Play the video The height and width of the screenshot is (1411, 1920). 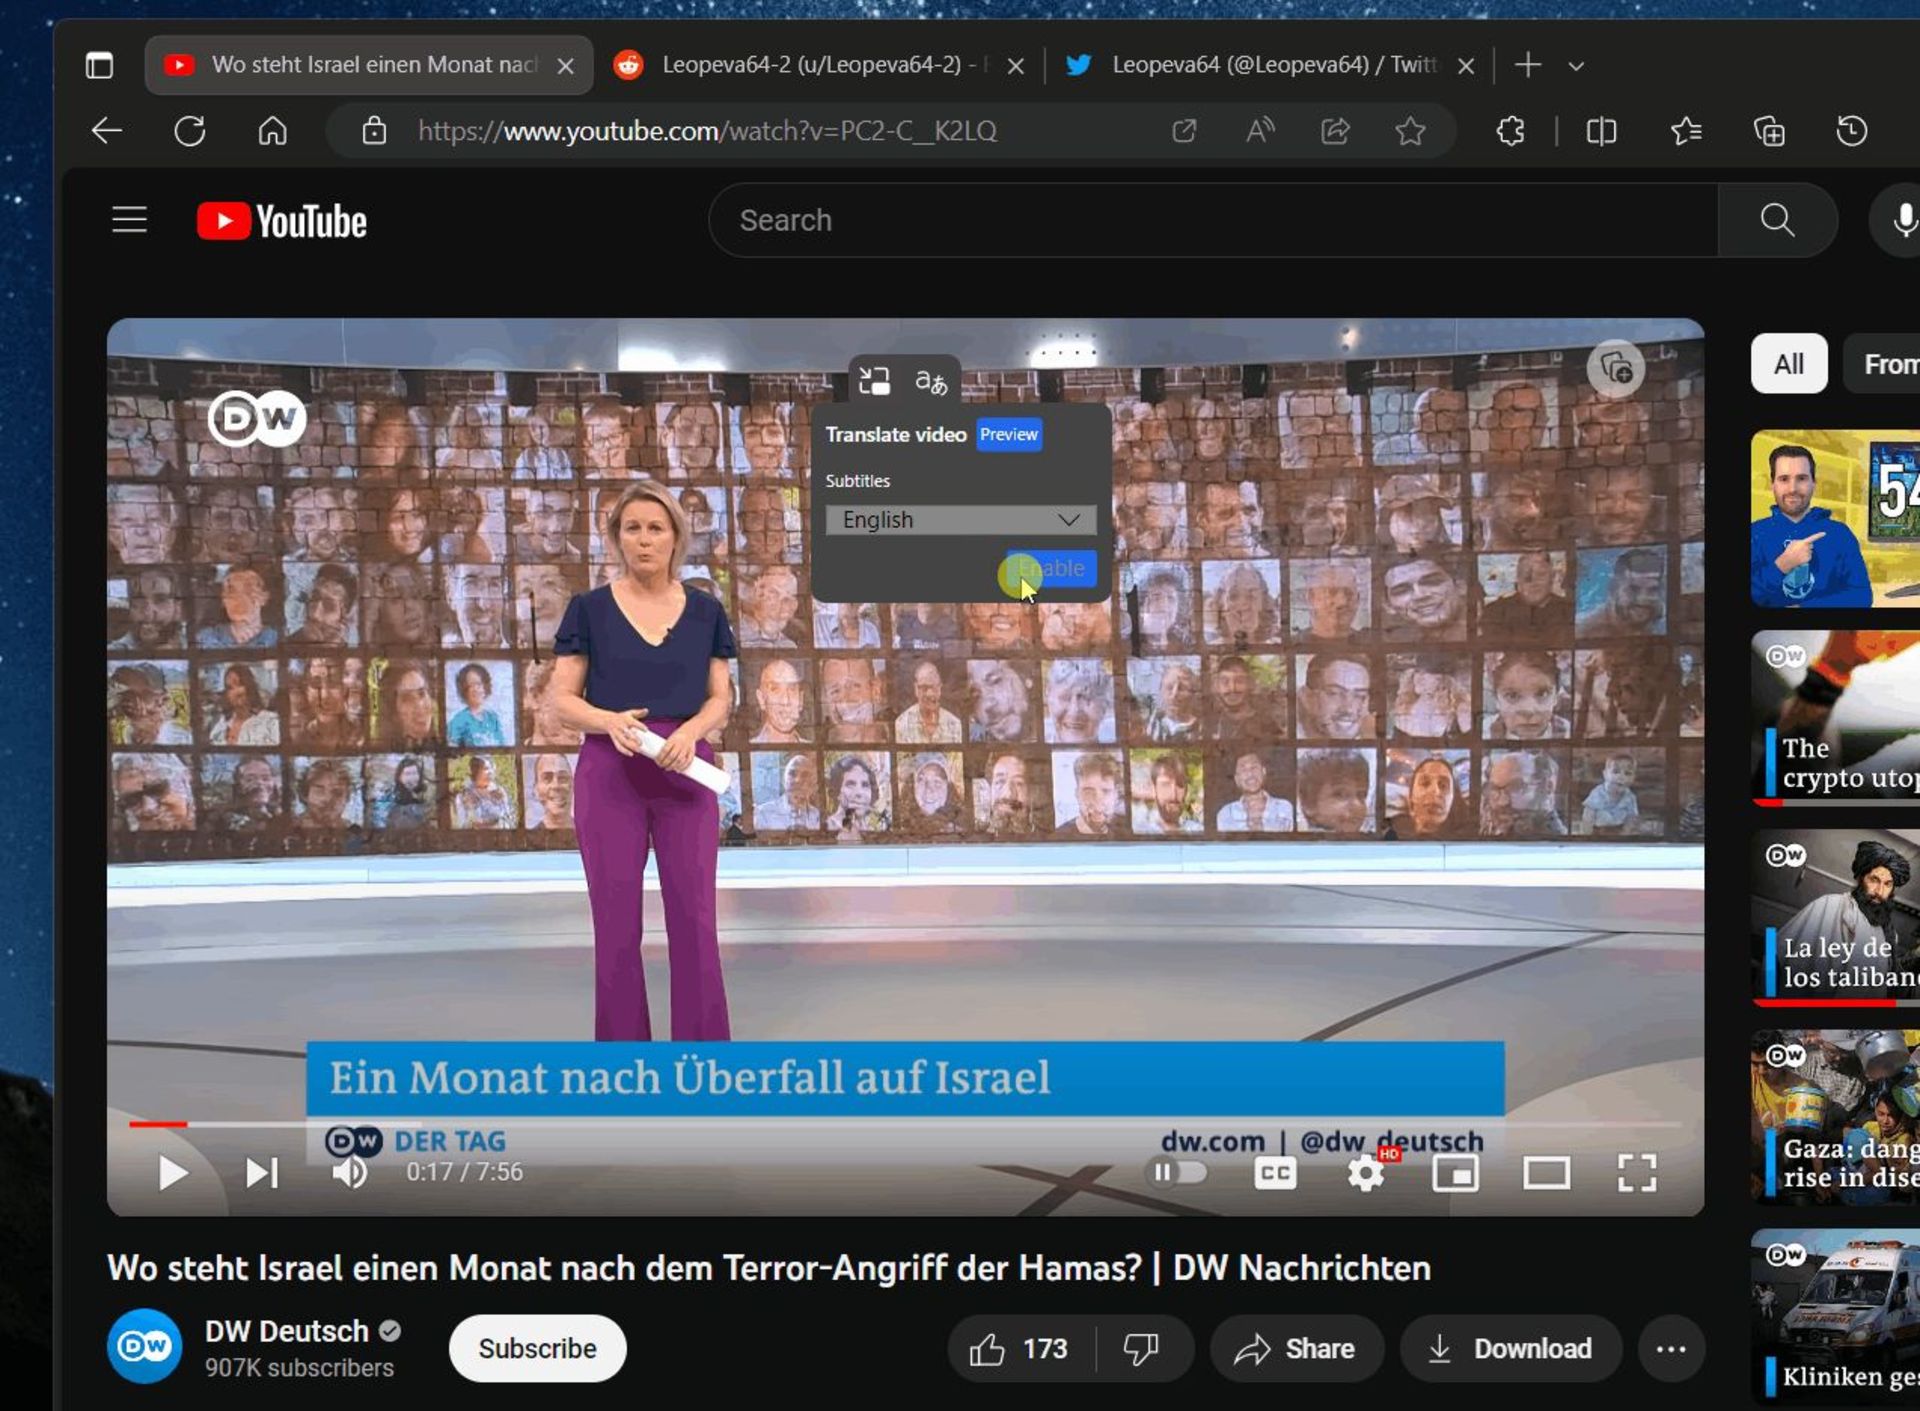pyautogui.click(x=173, y=1173)
